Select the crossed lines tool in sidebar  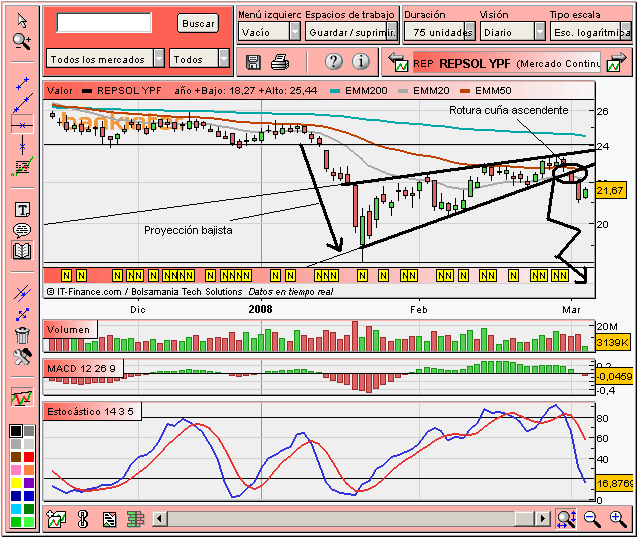coord(22,293)
